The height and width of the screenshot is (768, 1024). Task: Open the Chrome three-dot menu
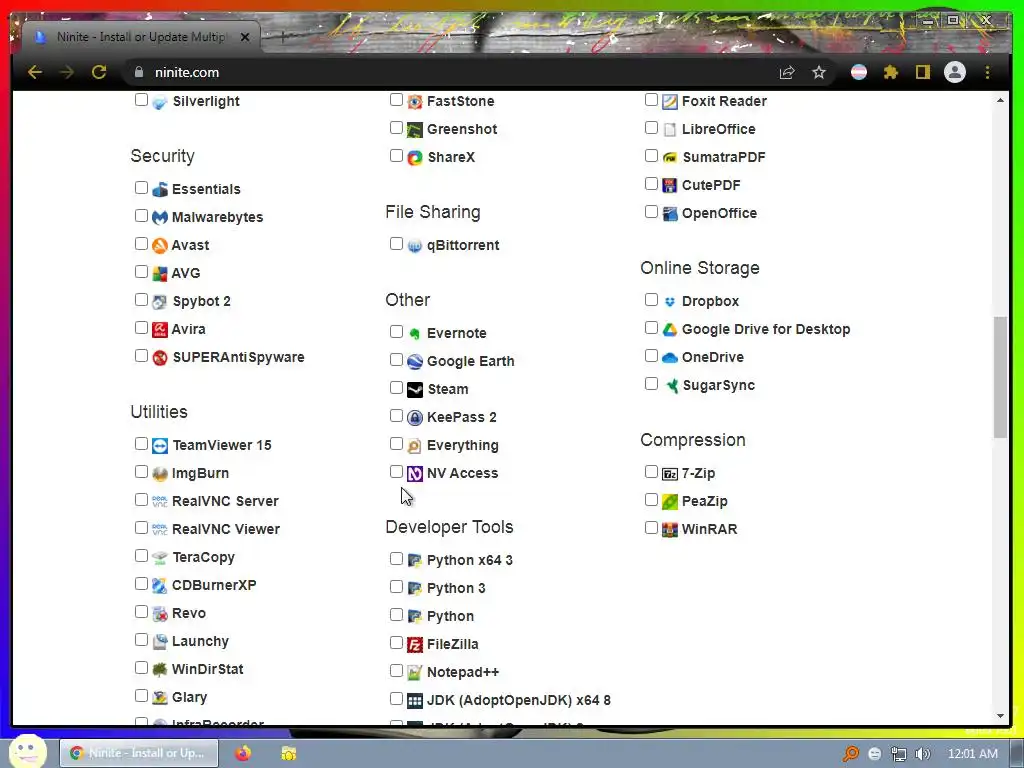(x=987, y=72)
